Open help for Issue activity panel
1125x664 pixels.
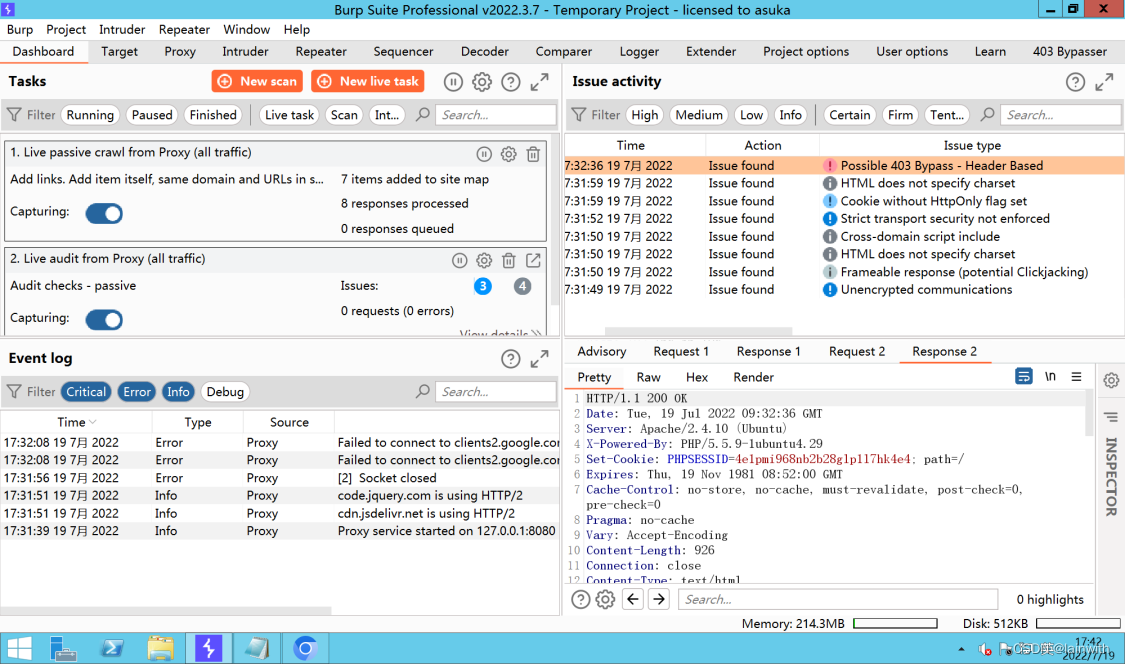pos(1075,82)
